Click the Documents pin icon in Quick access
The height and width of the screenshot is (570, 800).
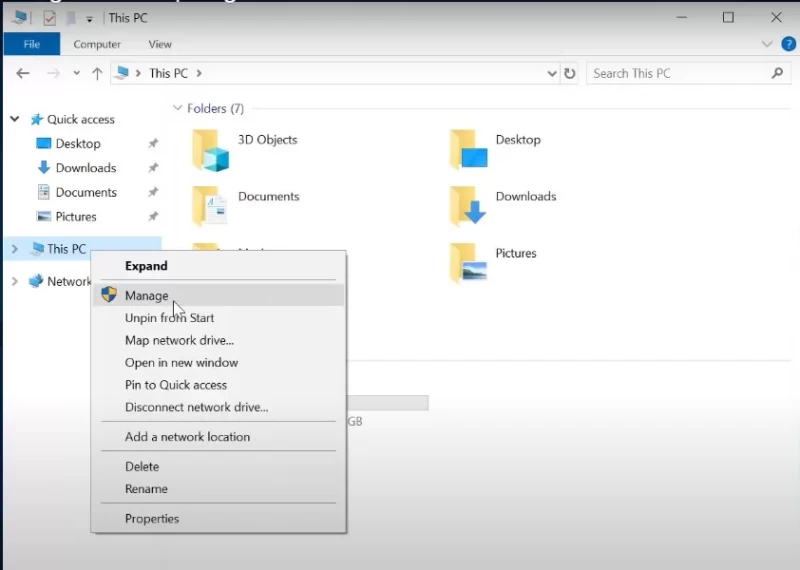[x=153, y=192]
